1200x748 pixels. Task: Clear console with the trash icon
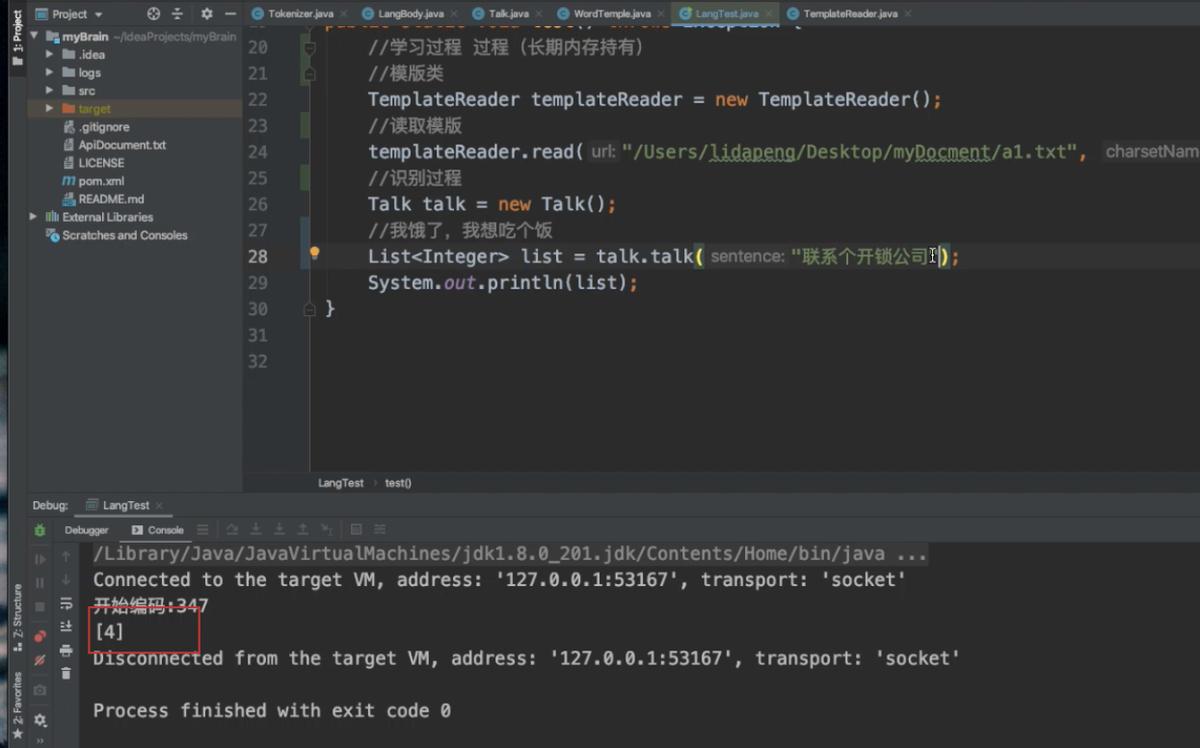66,674
